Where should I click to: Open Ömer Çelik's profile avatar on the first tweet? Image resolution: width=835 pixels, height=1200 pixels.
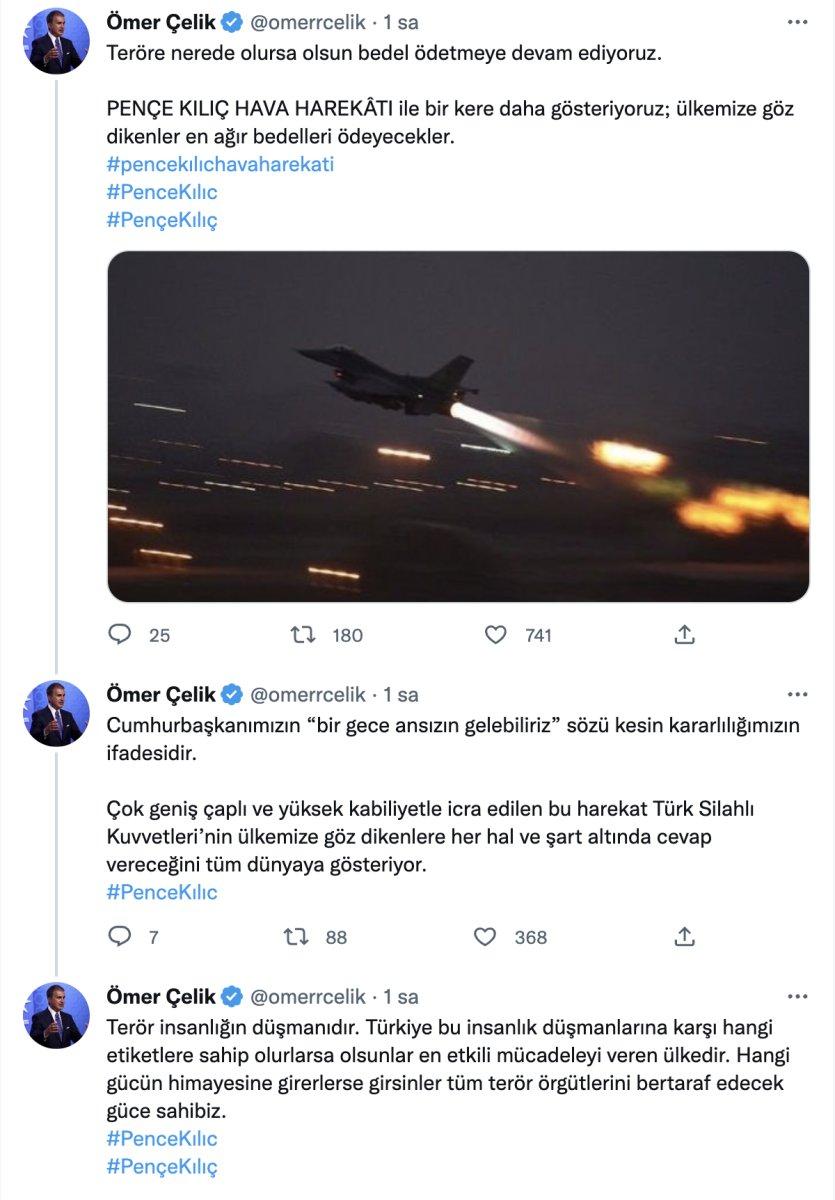coord(57,32)
